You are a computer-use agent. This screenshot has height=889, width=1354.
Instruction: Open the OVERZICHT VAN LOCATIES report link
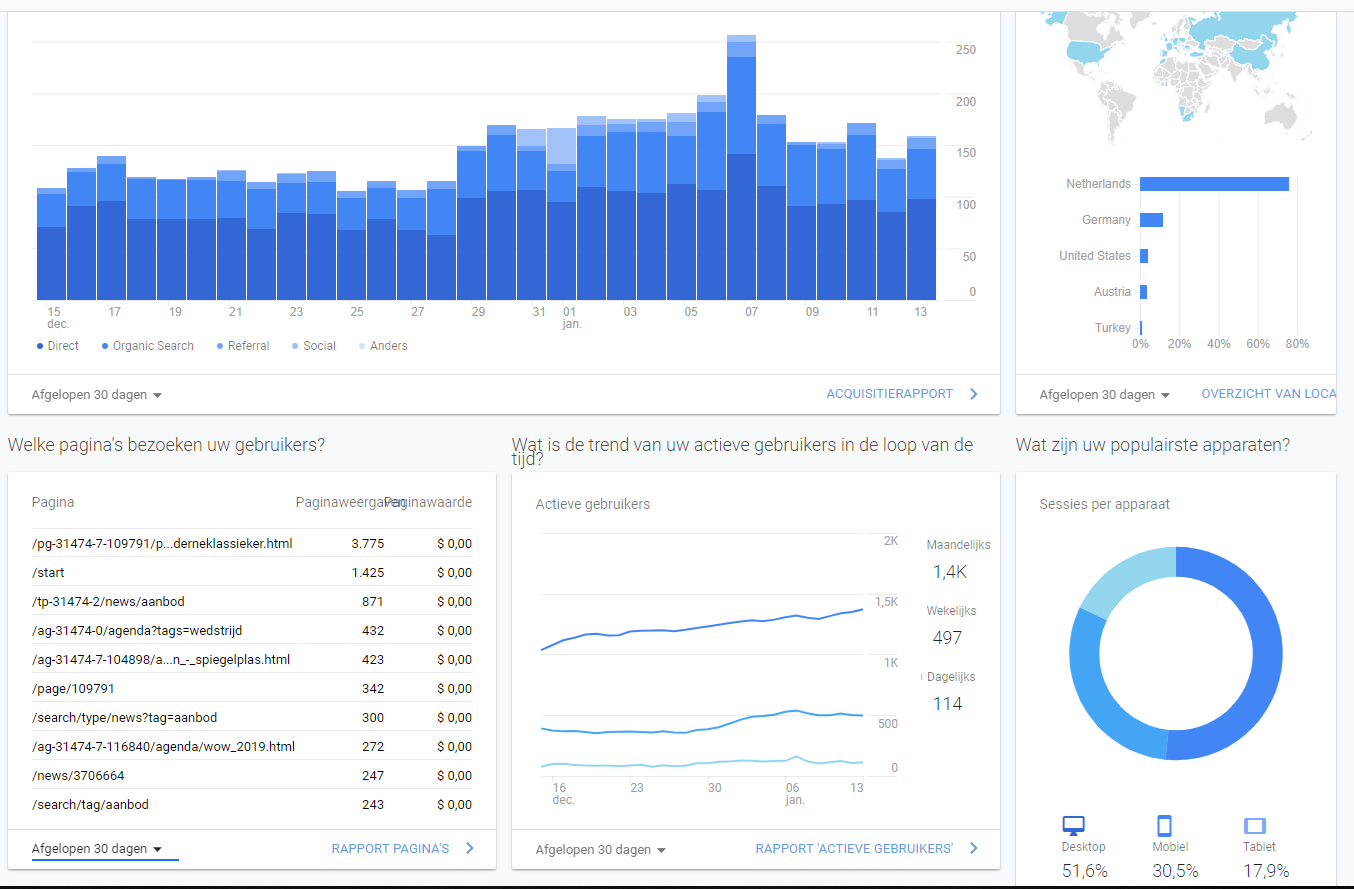point(1268,394)
